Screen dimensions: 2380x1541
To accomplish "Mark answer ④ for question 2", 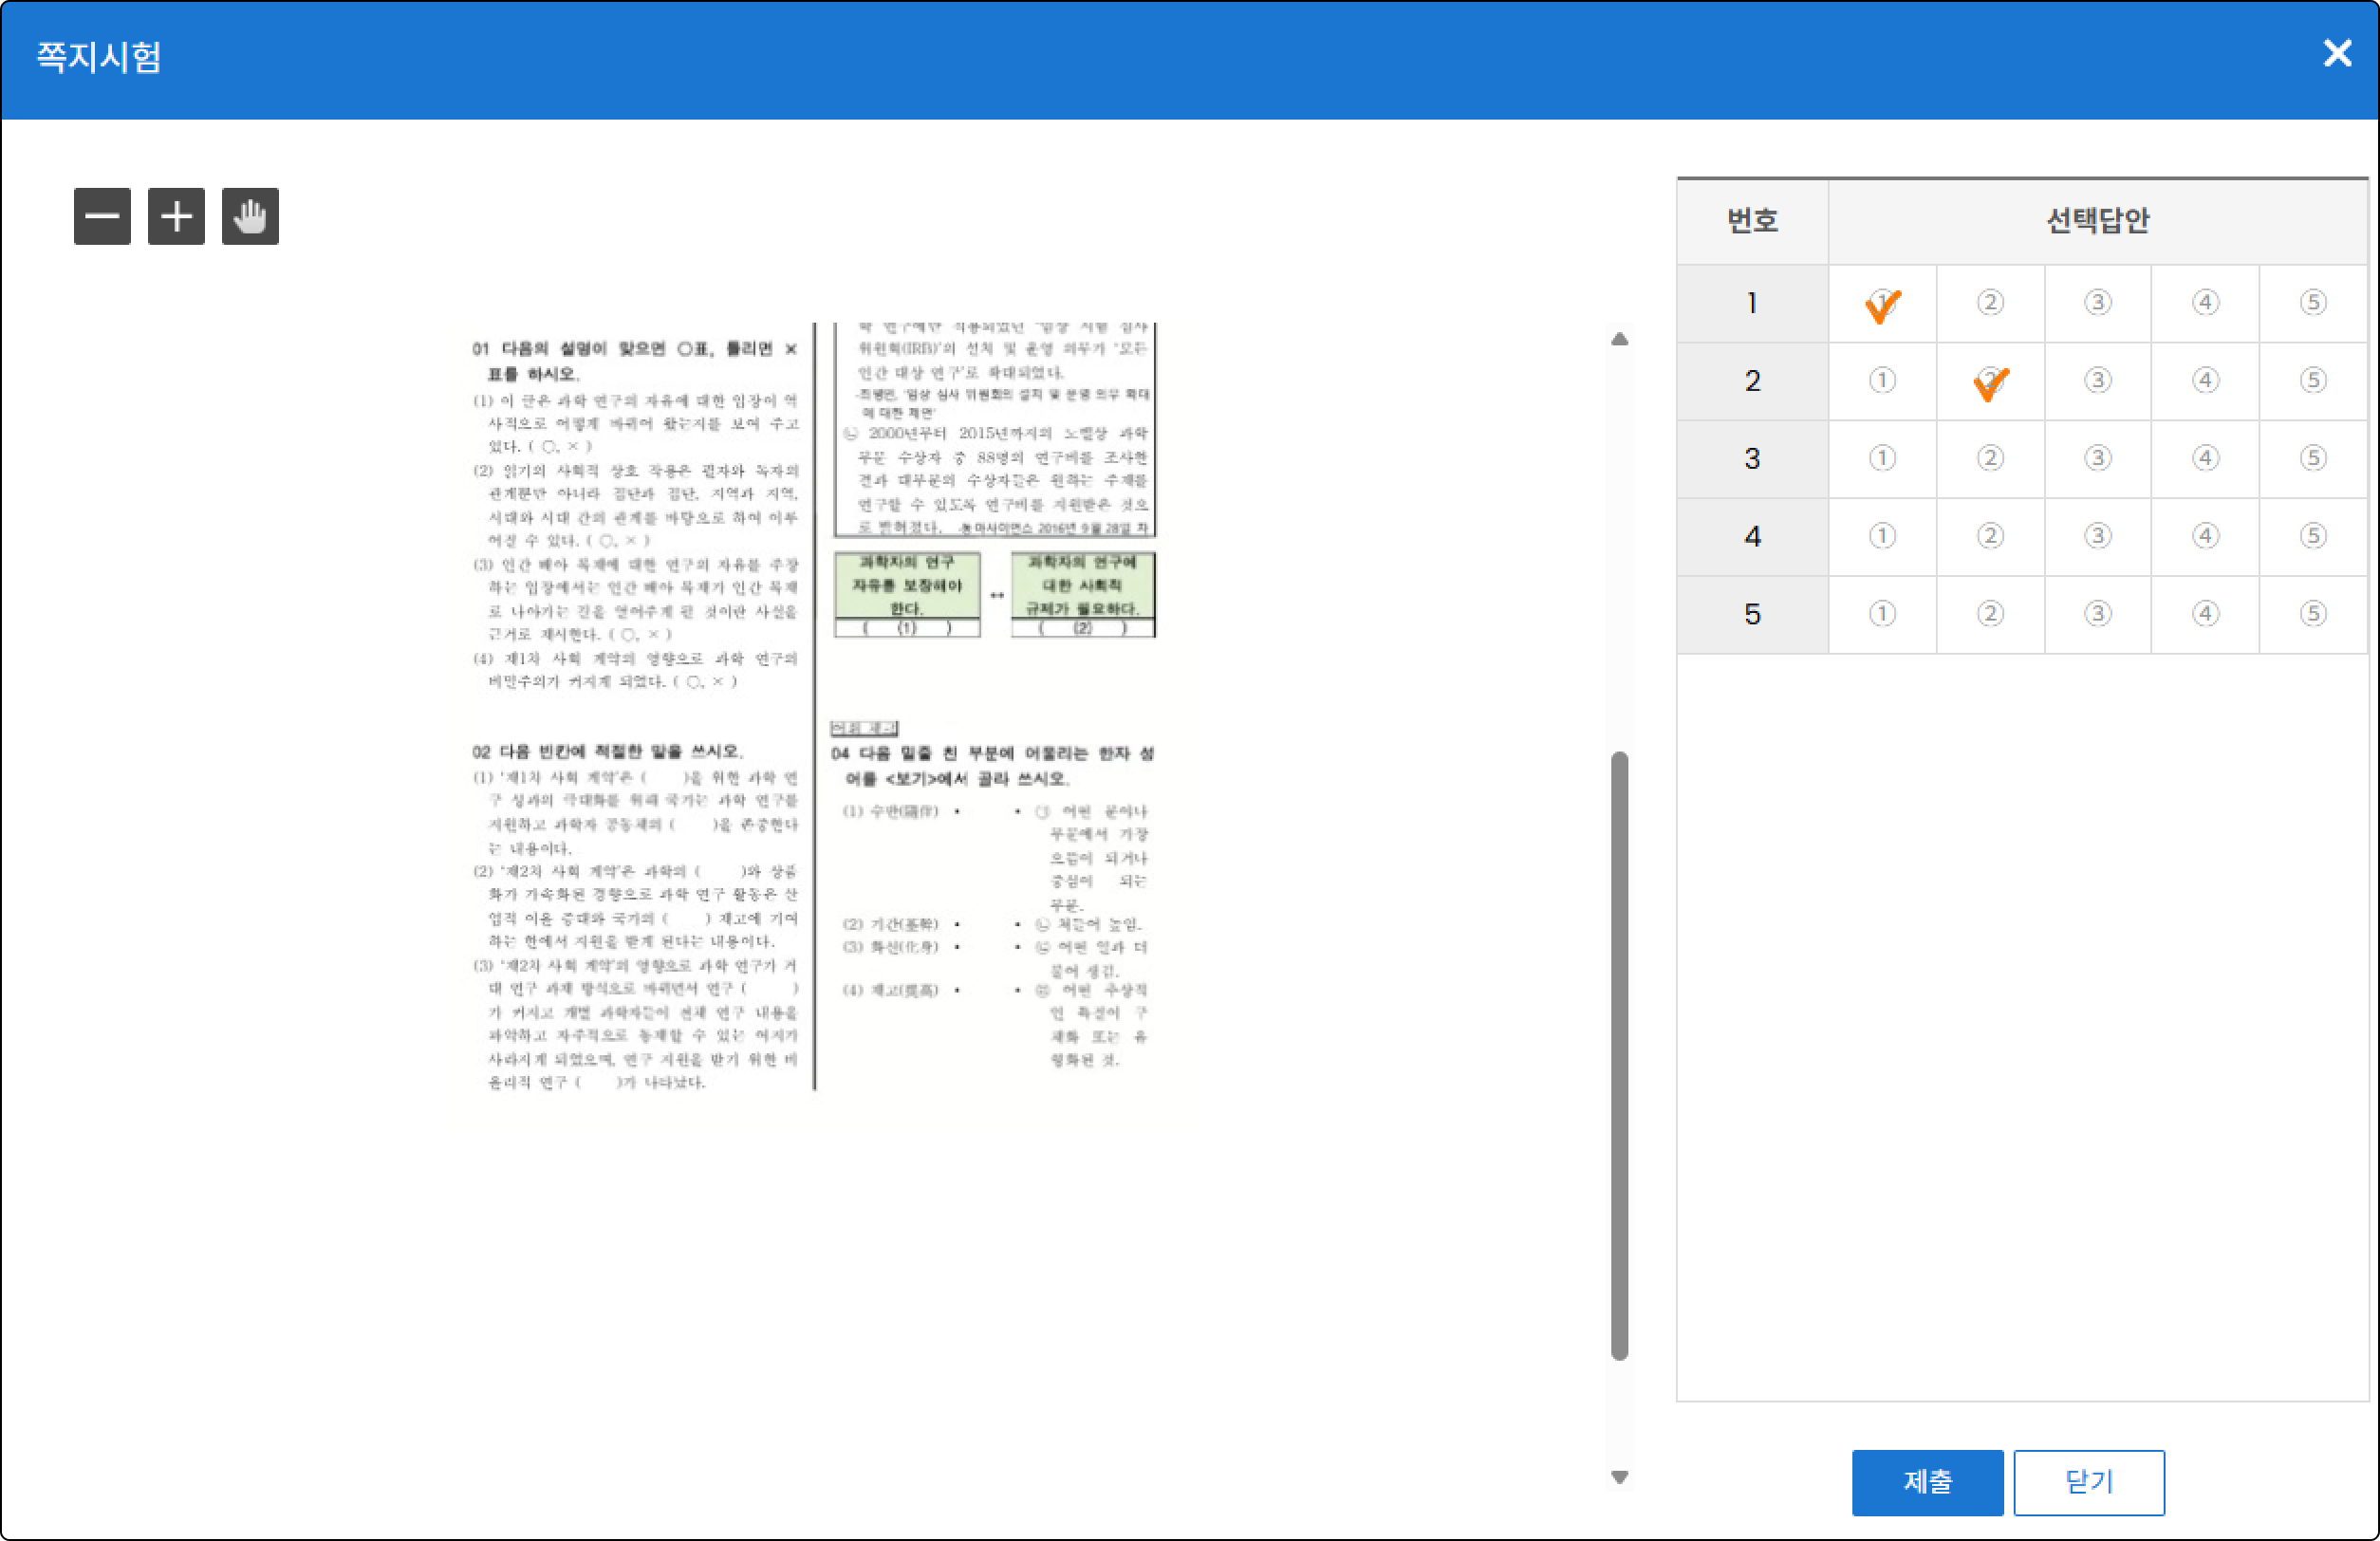I will click(2205, 381).
